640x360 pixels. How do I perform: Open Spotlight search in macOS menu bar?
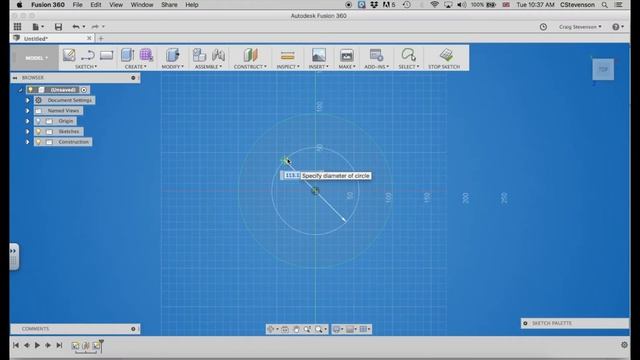(x=604, y=5)
